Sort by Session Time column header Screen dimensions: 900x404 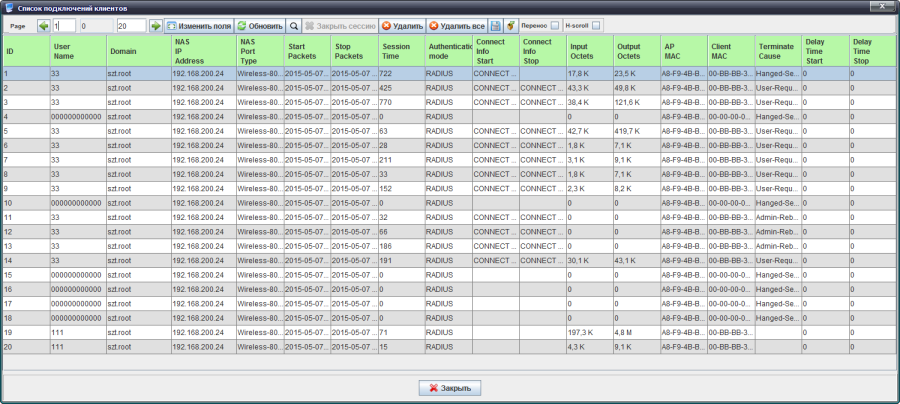pos(400,51)
